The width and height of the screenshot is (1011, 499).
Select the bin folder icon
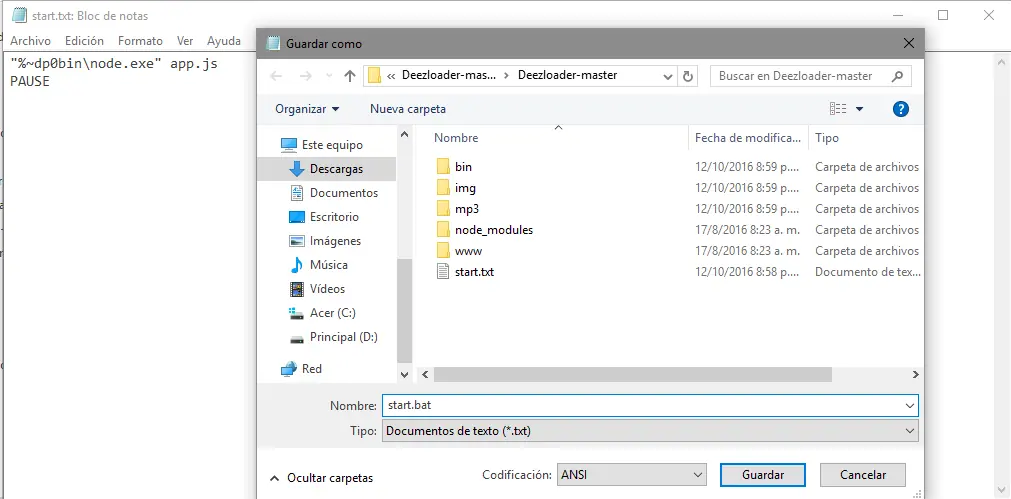click(443, 167)
